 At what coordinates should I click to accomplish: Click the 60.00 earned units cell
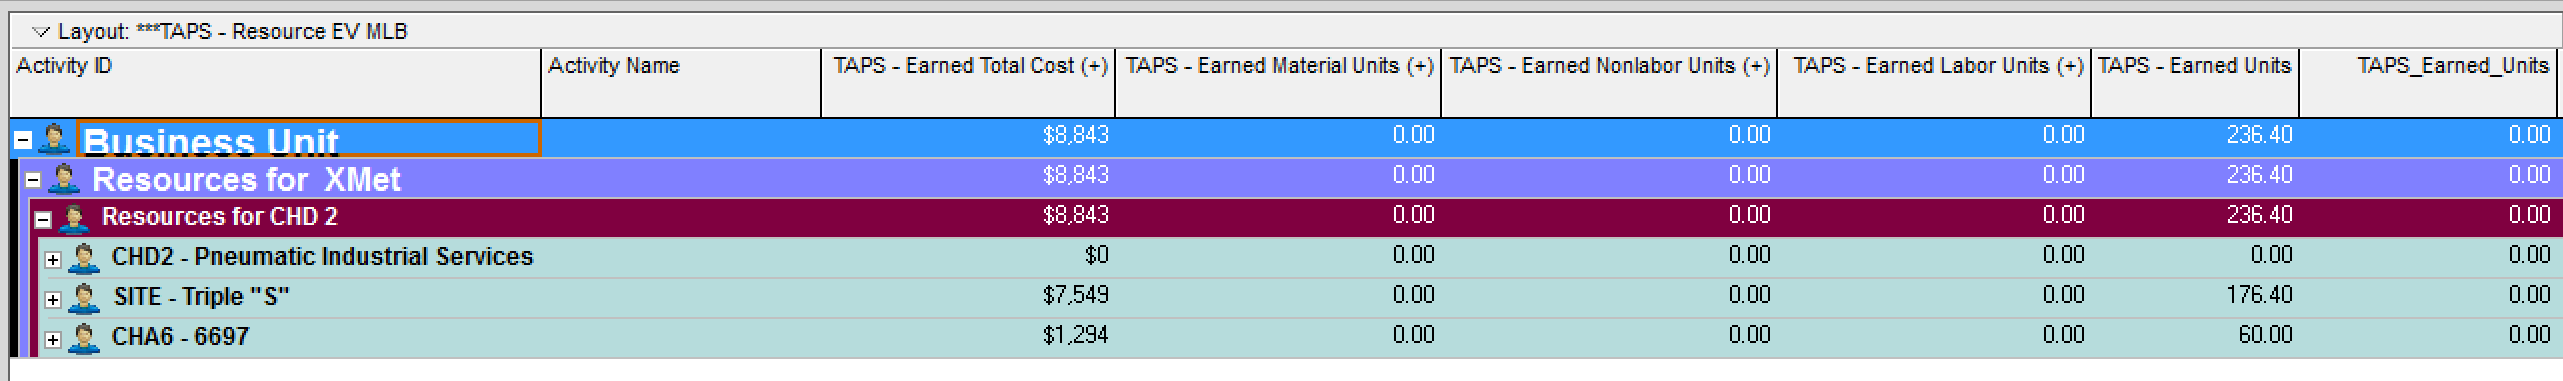pos(2195,336)
